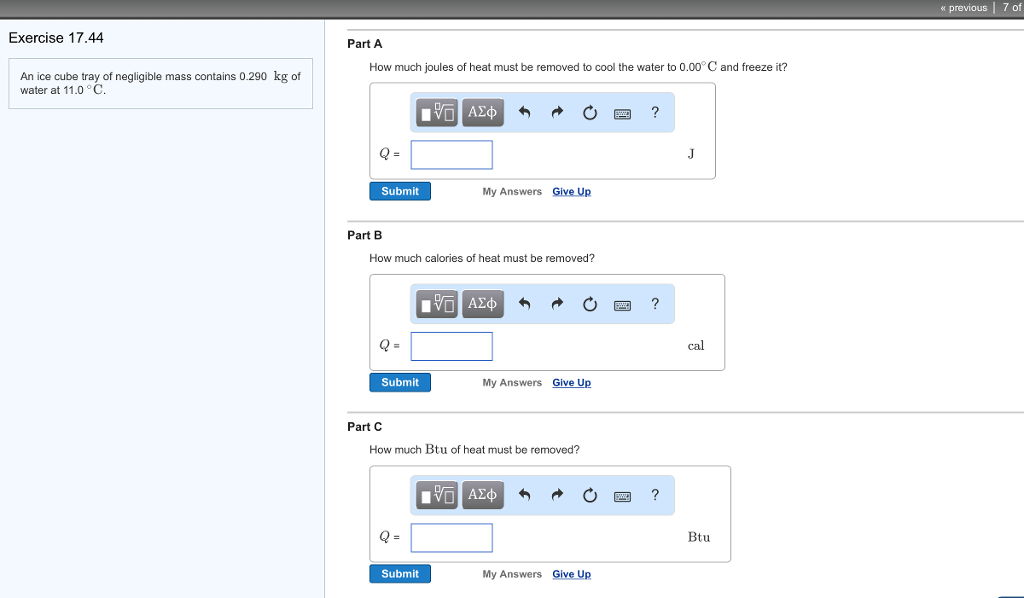Image resolution: width=1024 pixels, height=598 pixels.
Task: Undo last entry in Part A toolbar
Action: coord(524,112)
